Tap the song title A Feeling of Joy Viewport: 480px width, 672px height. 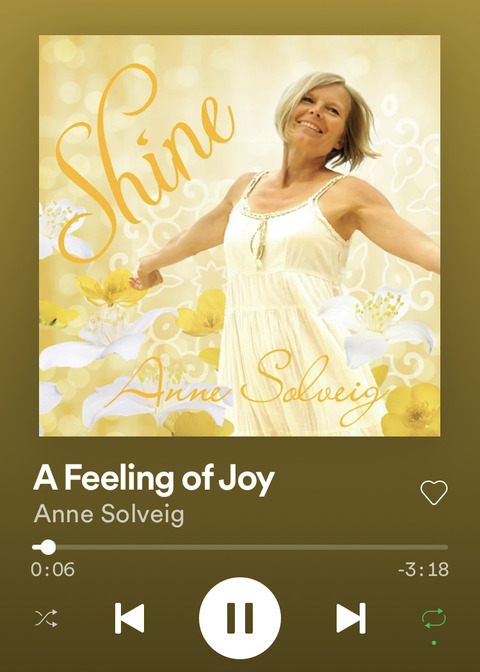point(153,479)
